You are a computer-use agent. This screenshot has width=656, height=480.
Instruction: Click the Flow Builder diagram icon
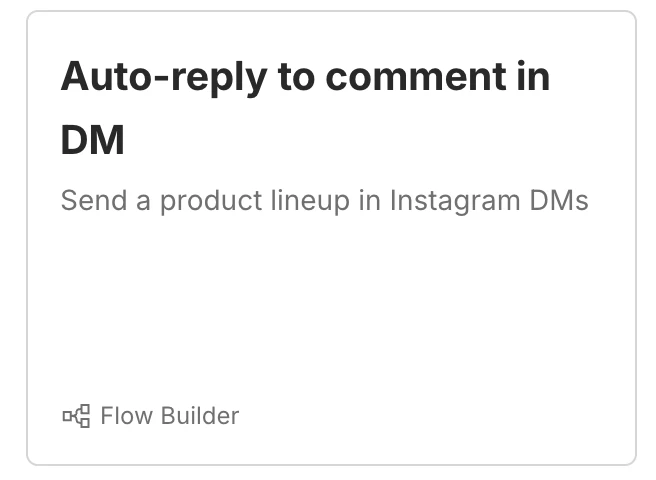click(x=76, y=415)
